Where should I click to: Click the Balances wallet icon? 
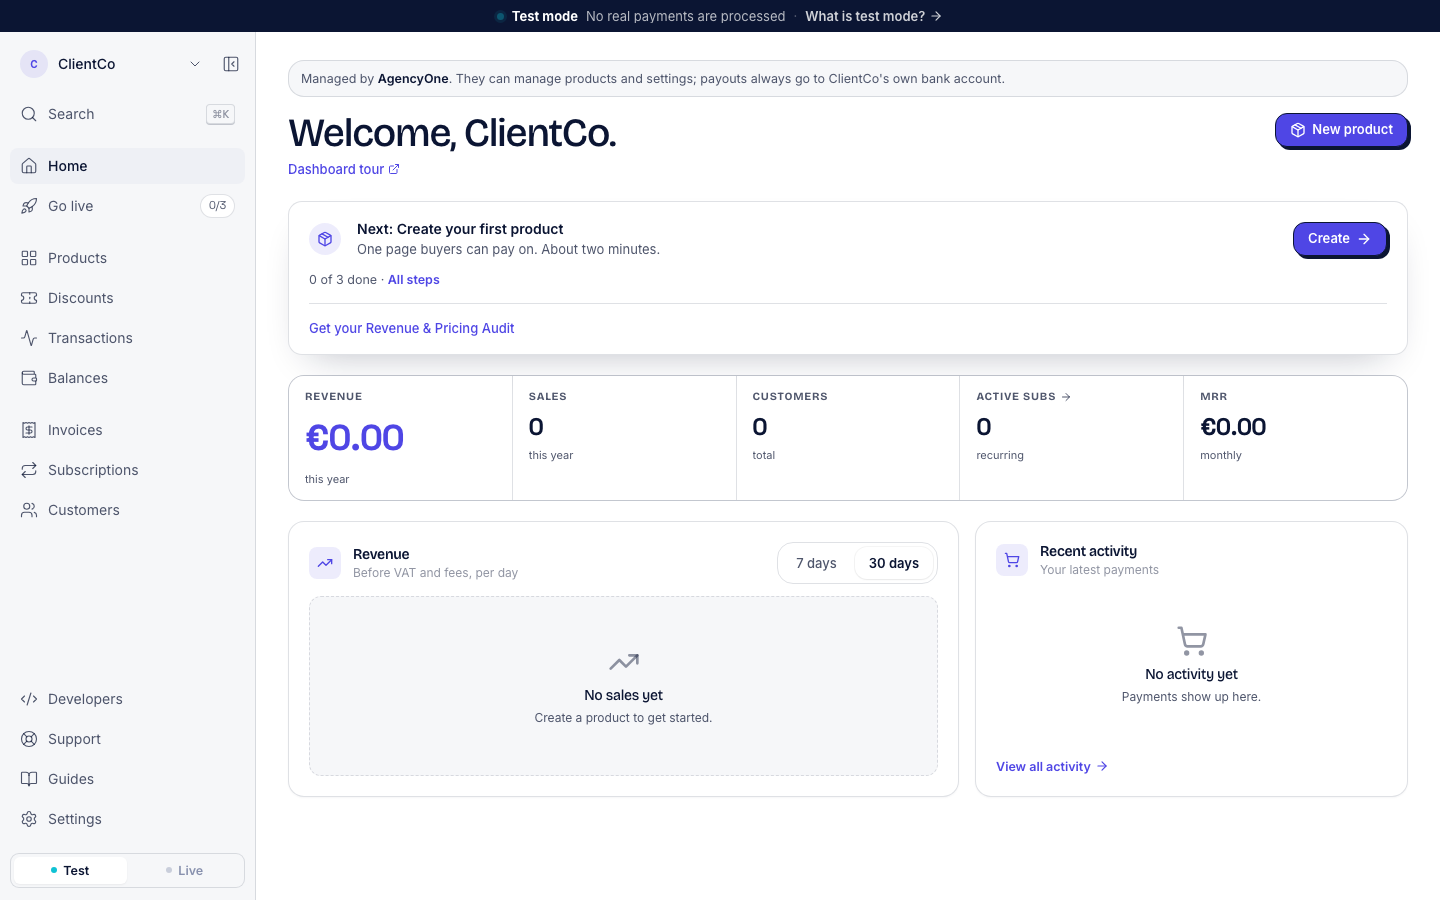click(29, 378)
